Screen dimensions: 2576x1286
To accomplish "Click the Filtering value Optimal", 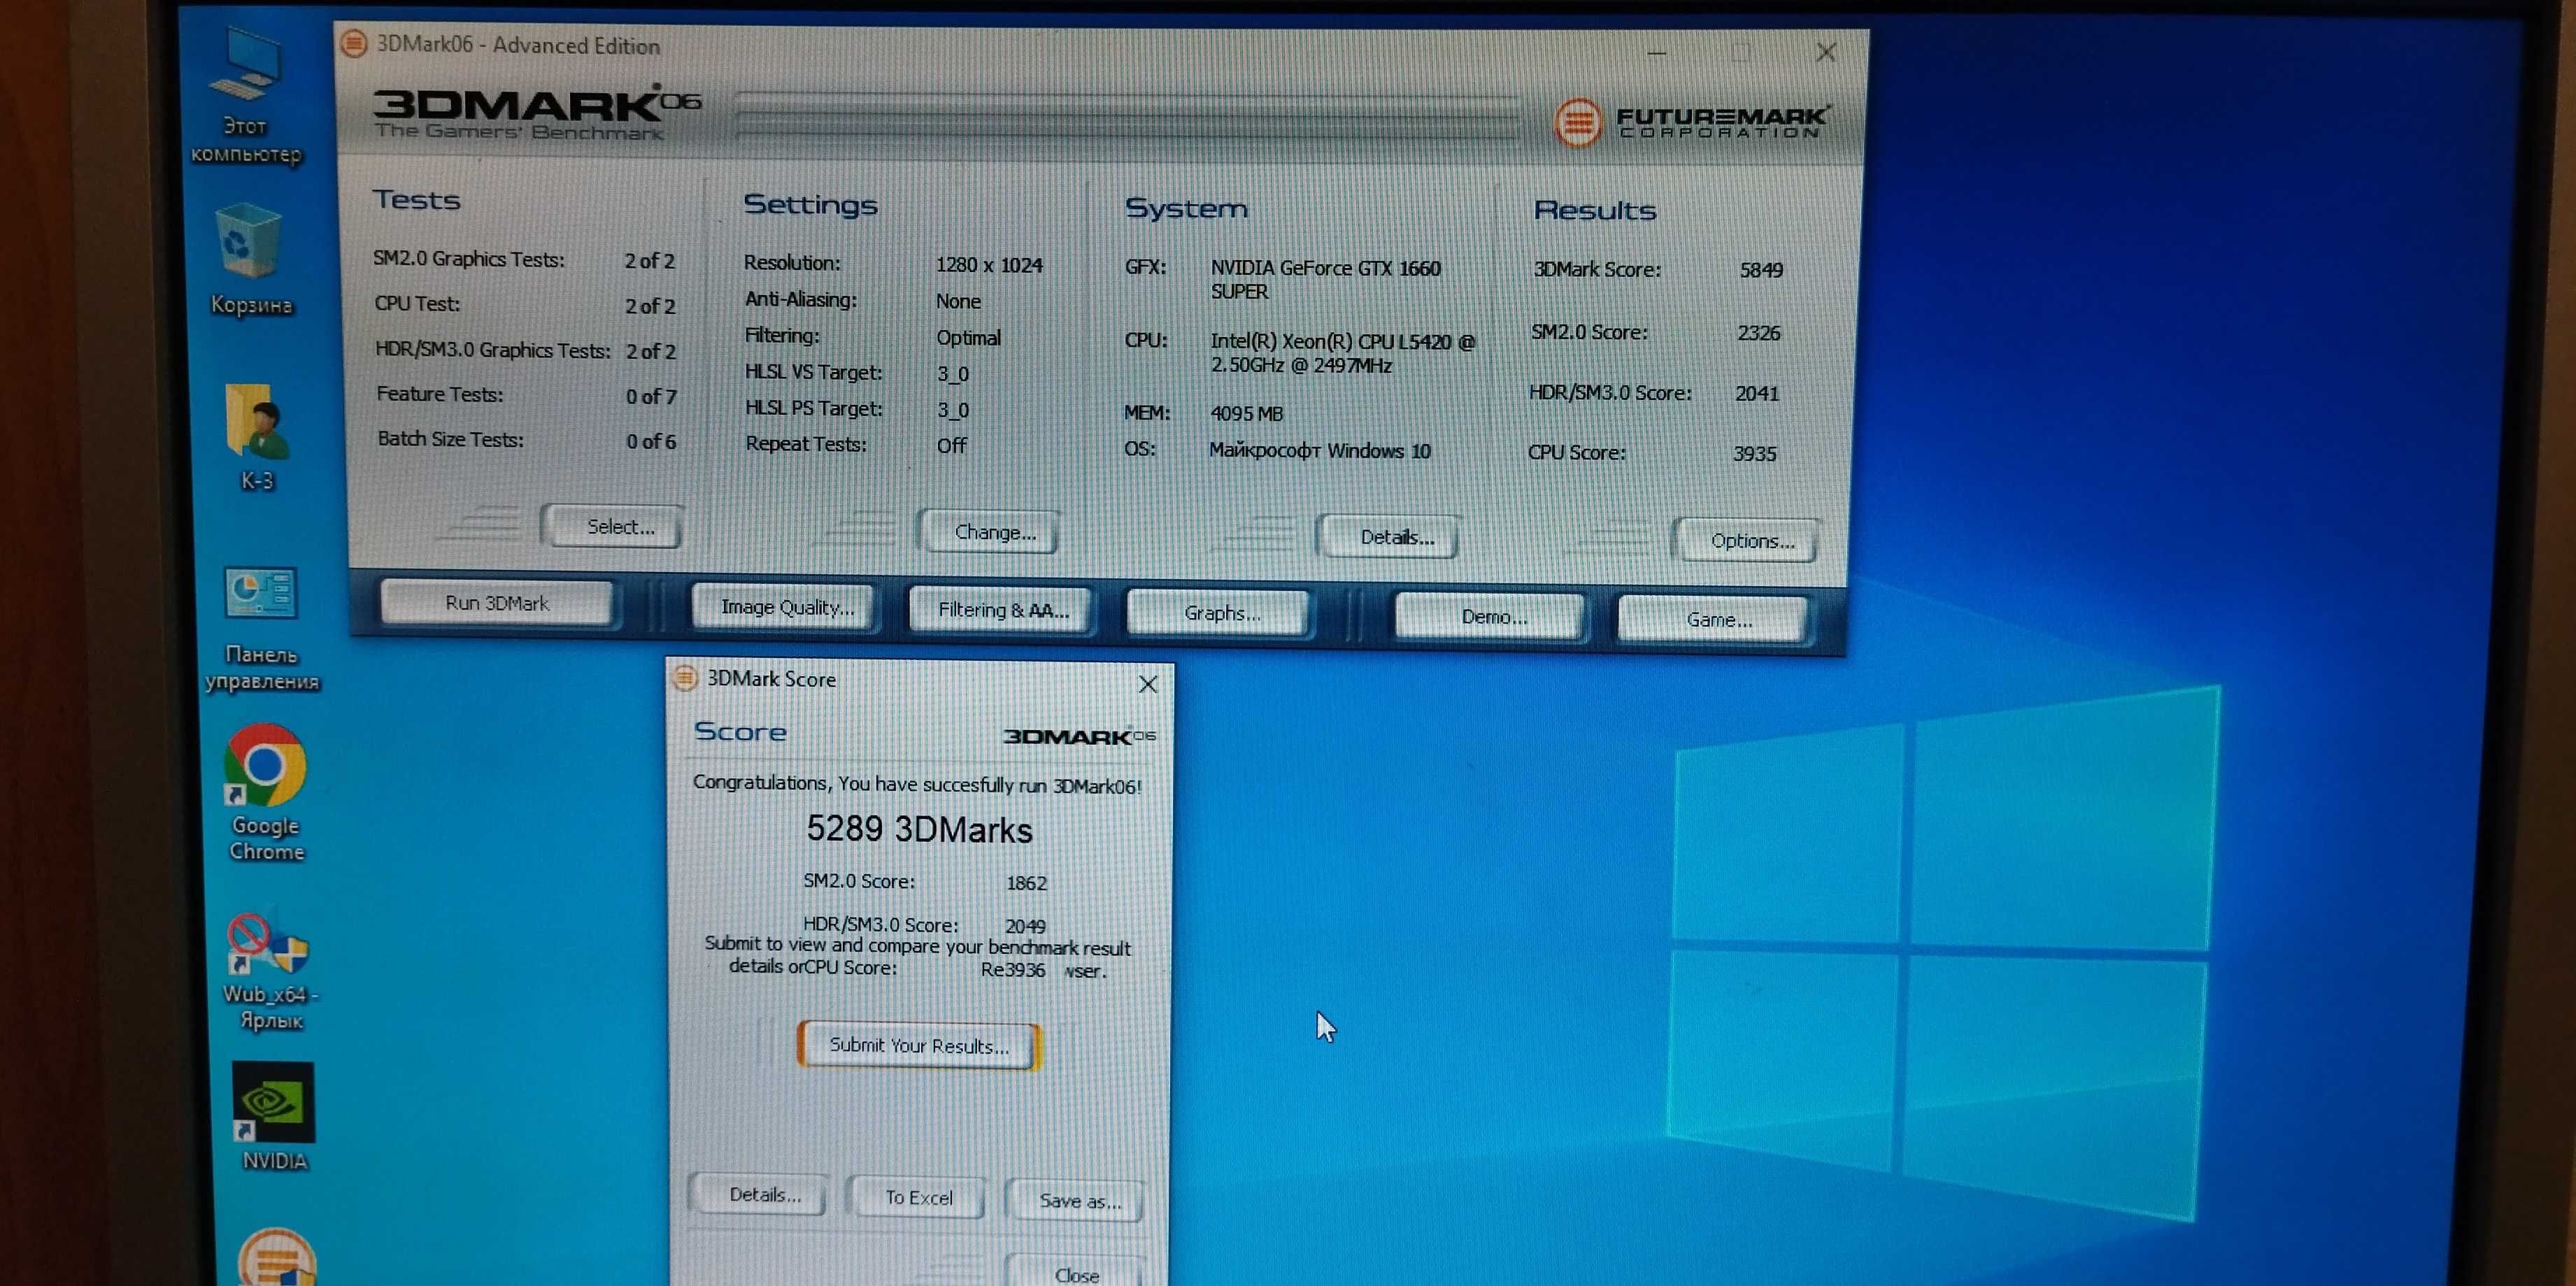I will tap(967, 338).
